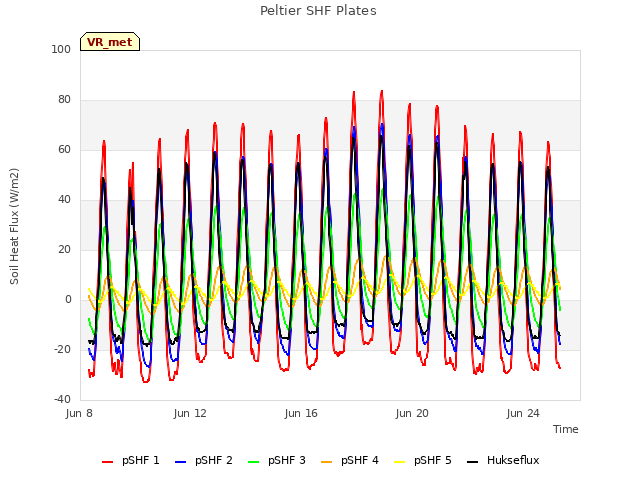640x480 pixels.
Task: Toggle the Hukseflux series label
Action: 513,460
